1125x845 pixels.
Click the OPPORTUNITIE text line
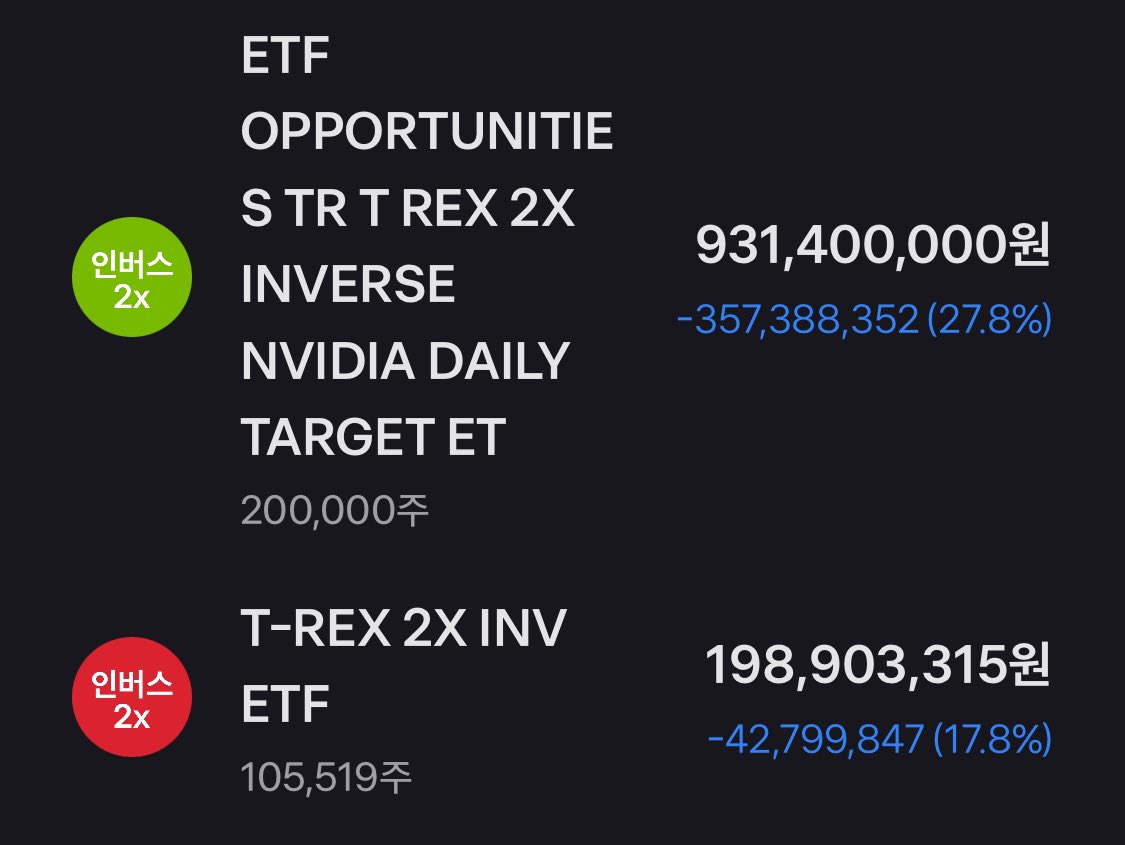point(427,133)
